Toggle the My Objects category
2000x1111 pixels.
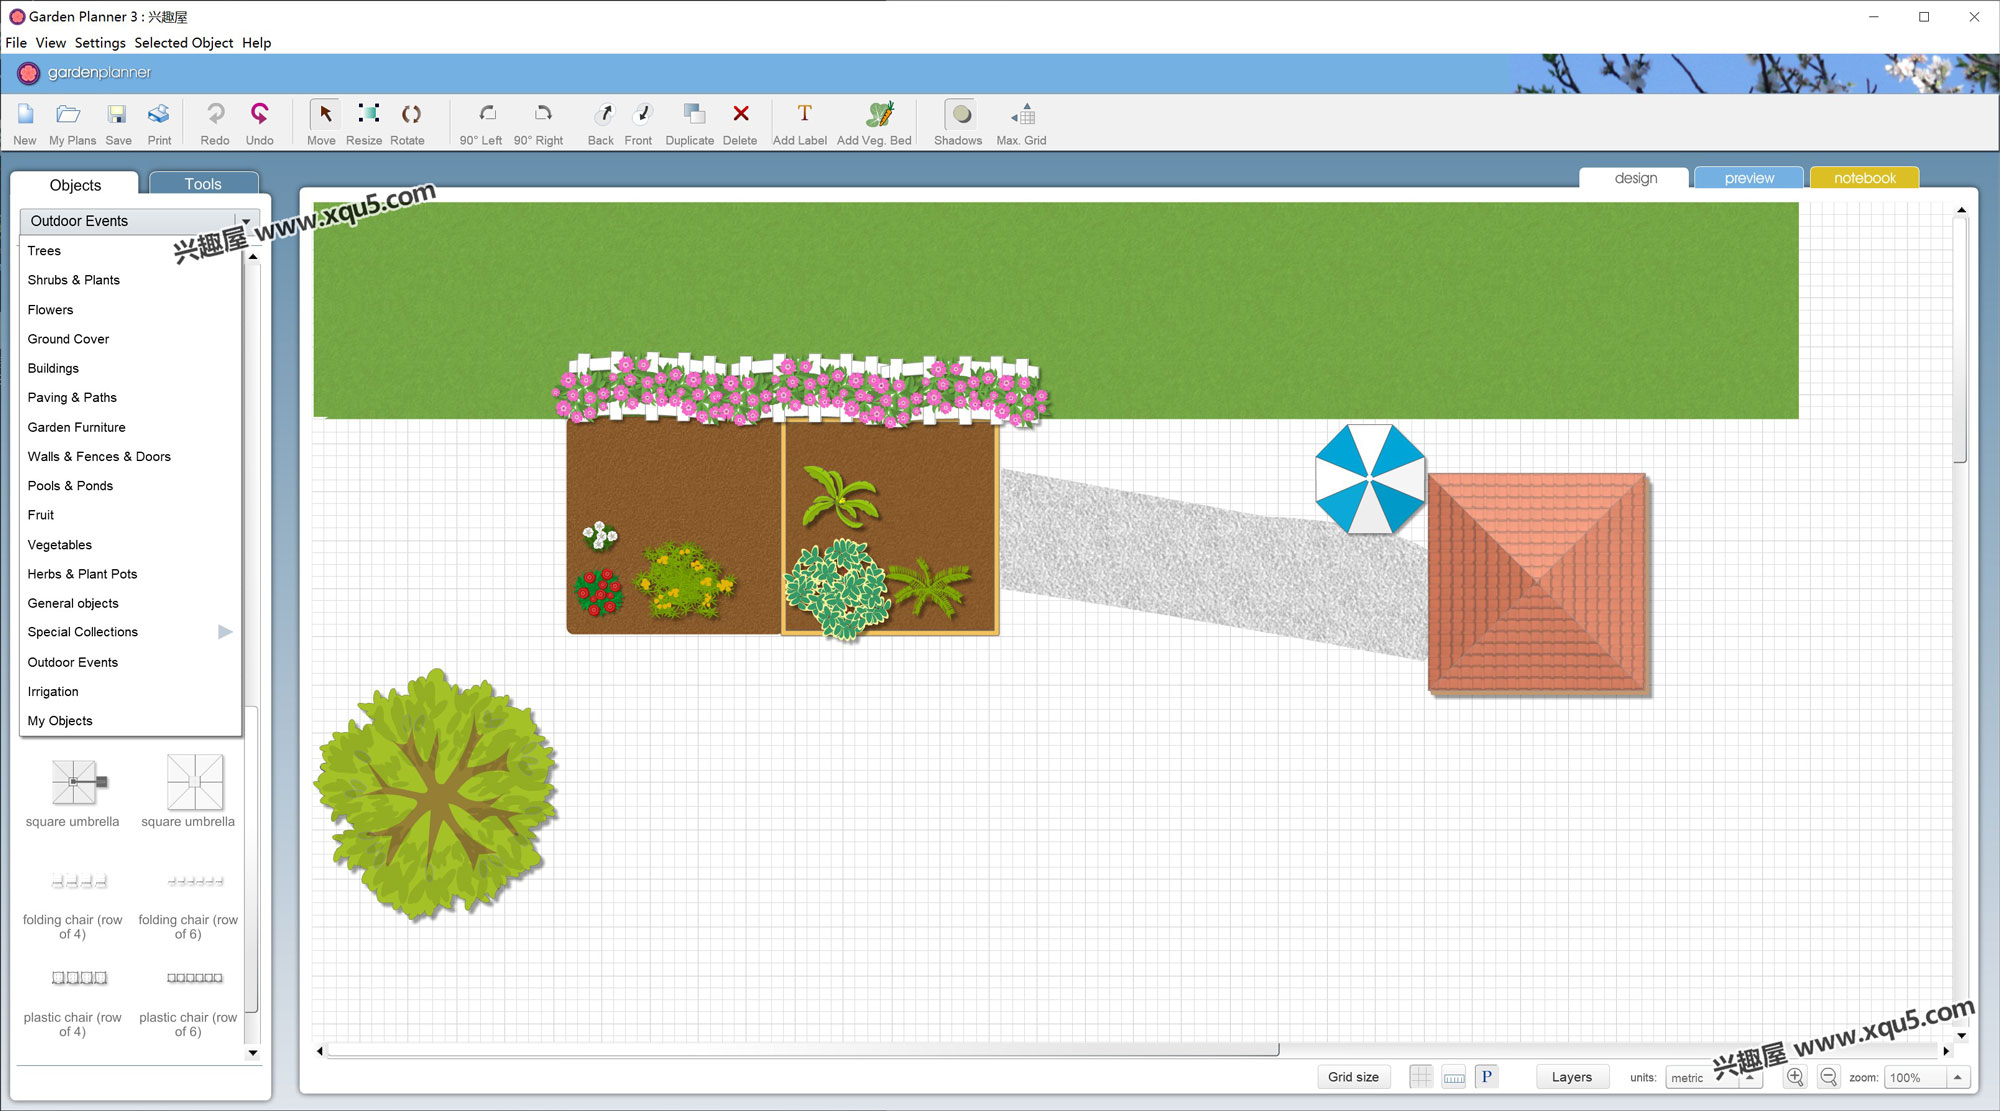click(x=60, y=720)
